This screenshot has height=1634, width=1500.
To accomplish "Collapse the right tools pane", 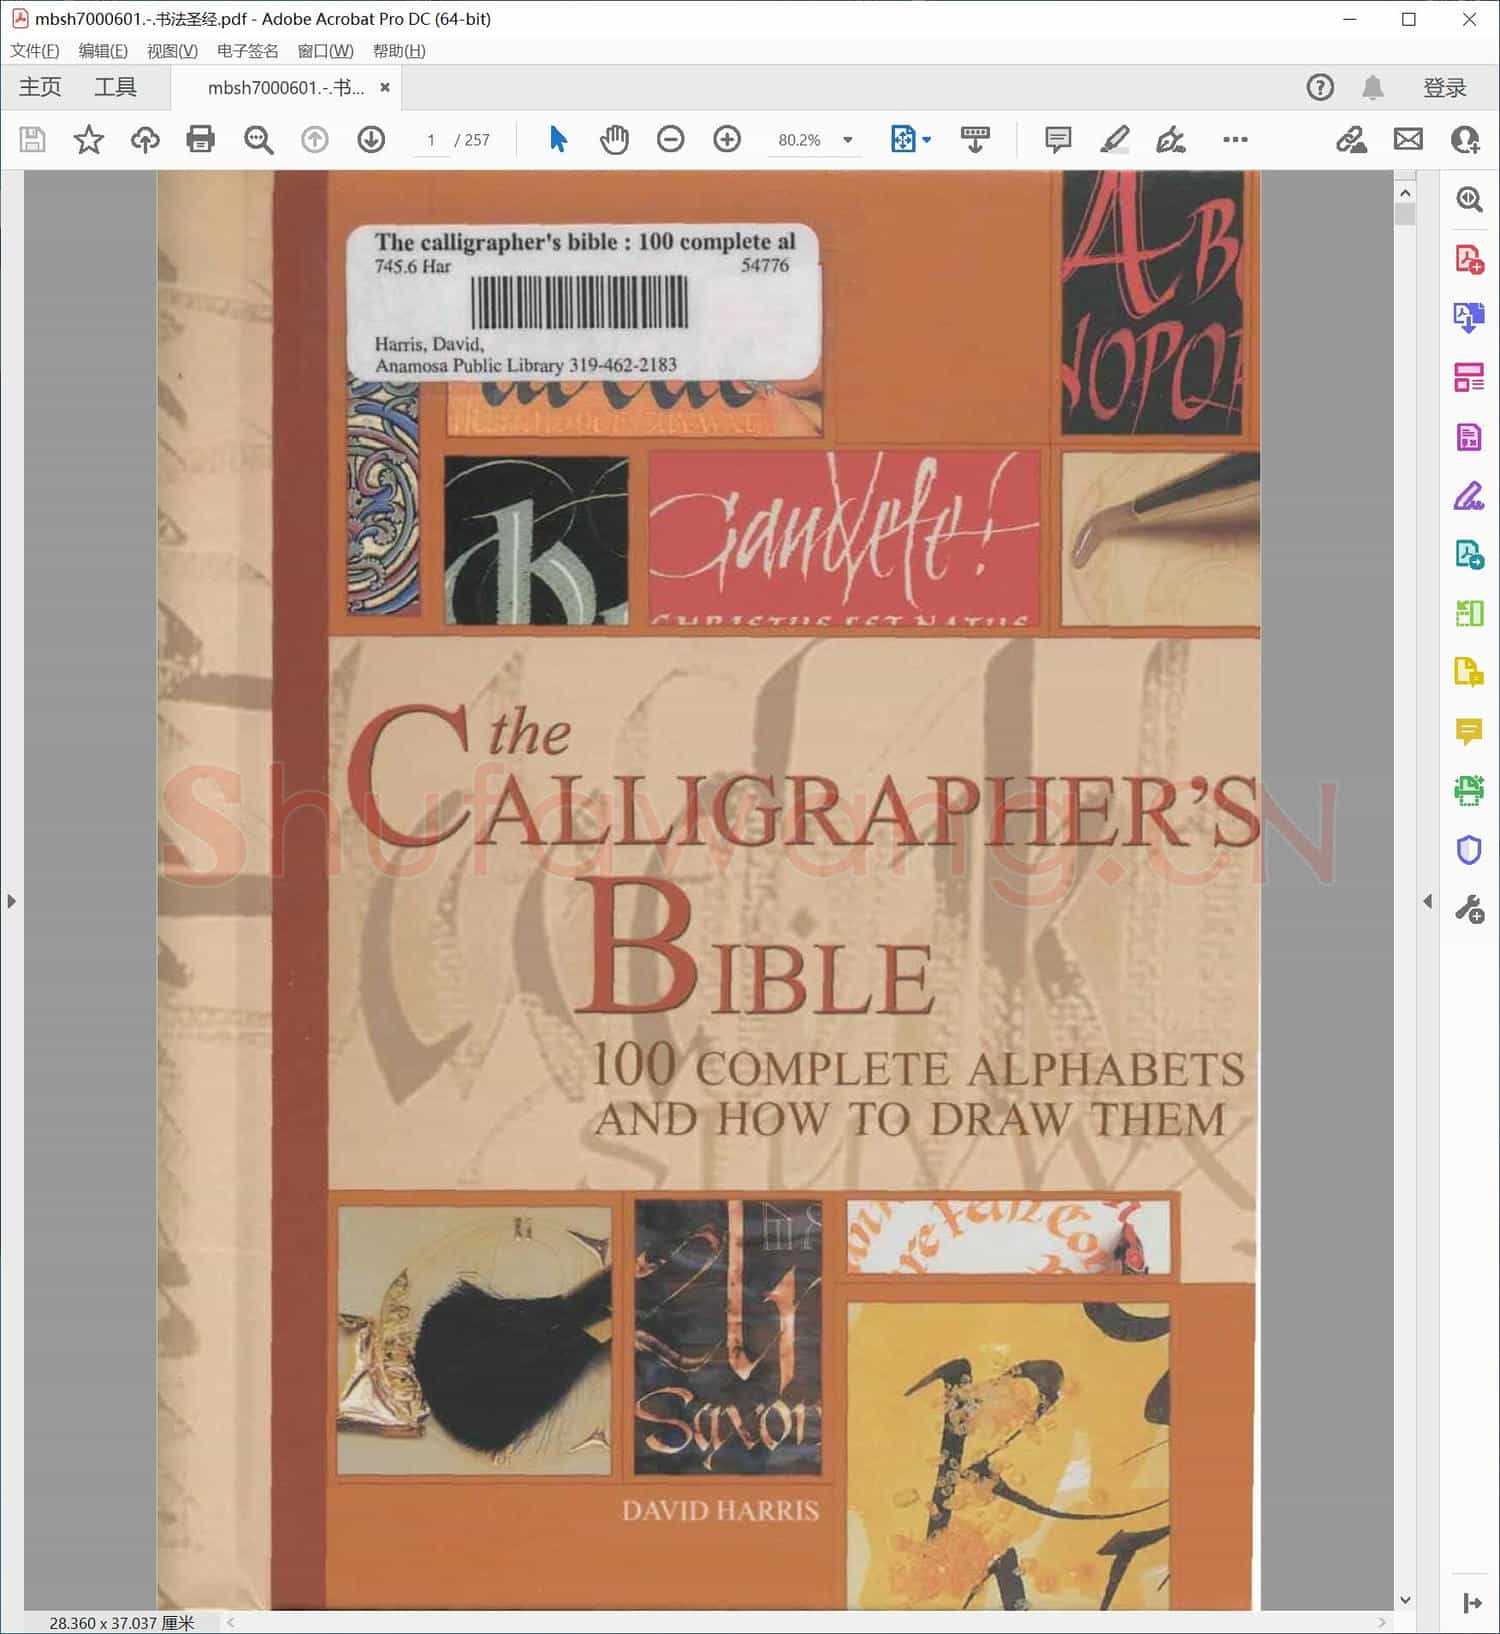I will (1427, 901).
